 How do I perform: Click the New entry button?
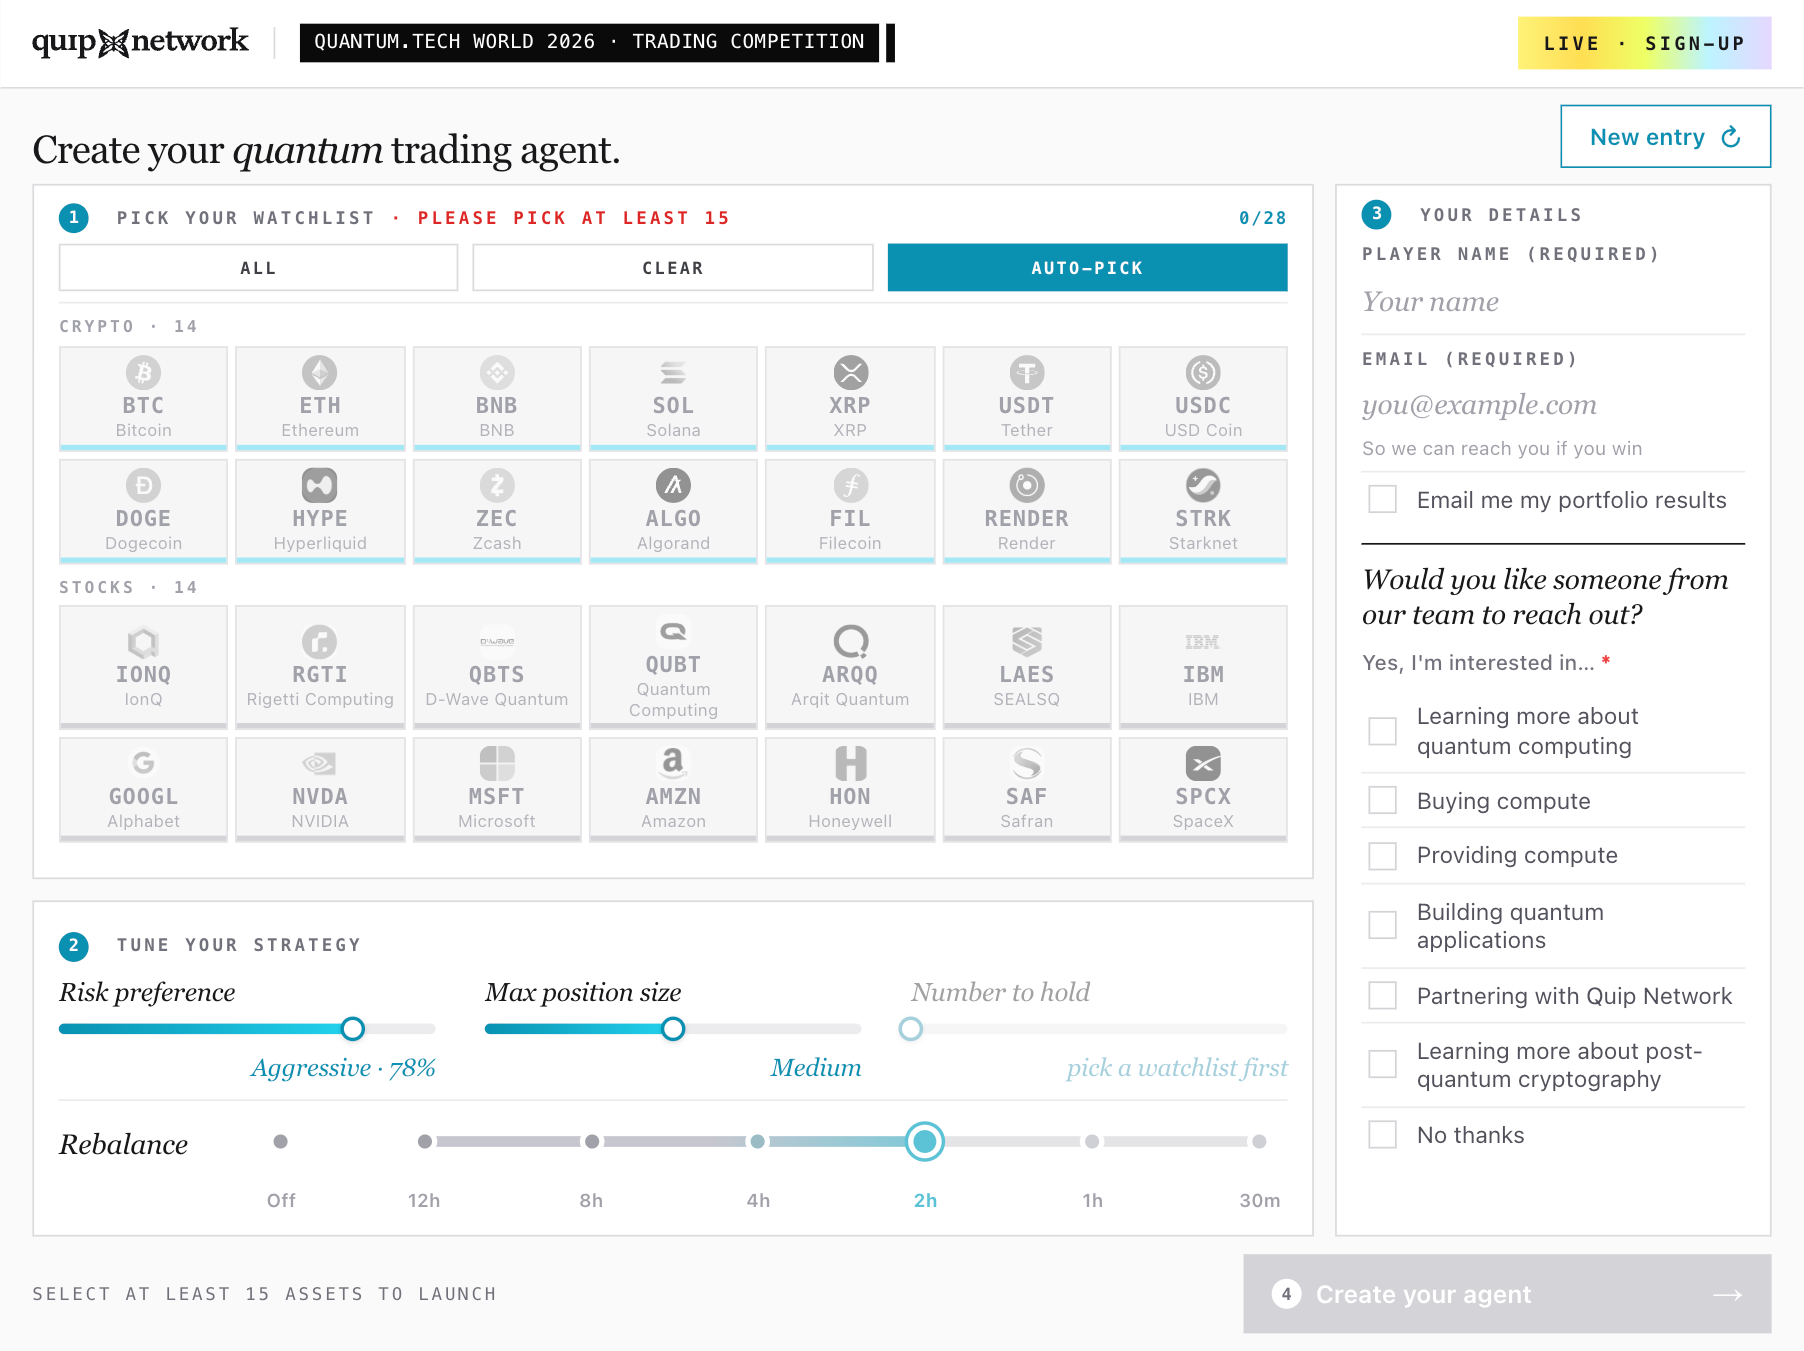point(1665,137)
